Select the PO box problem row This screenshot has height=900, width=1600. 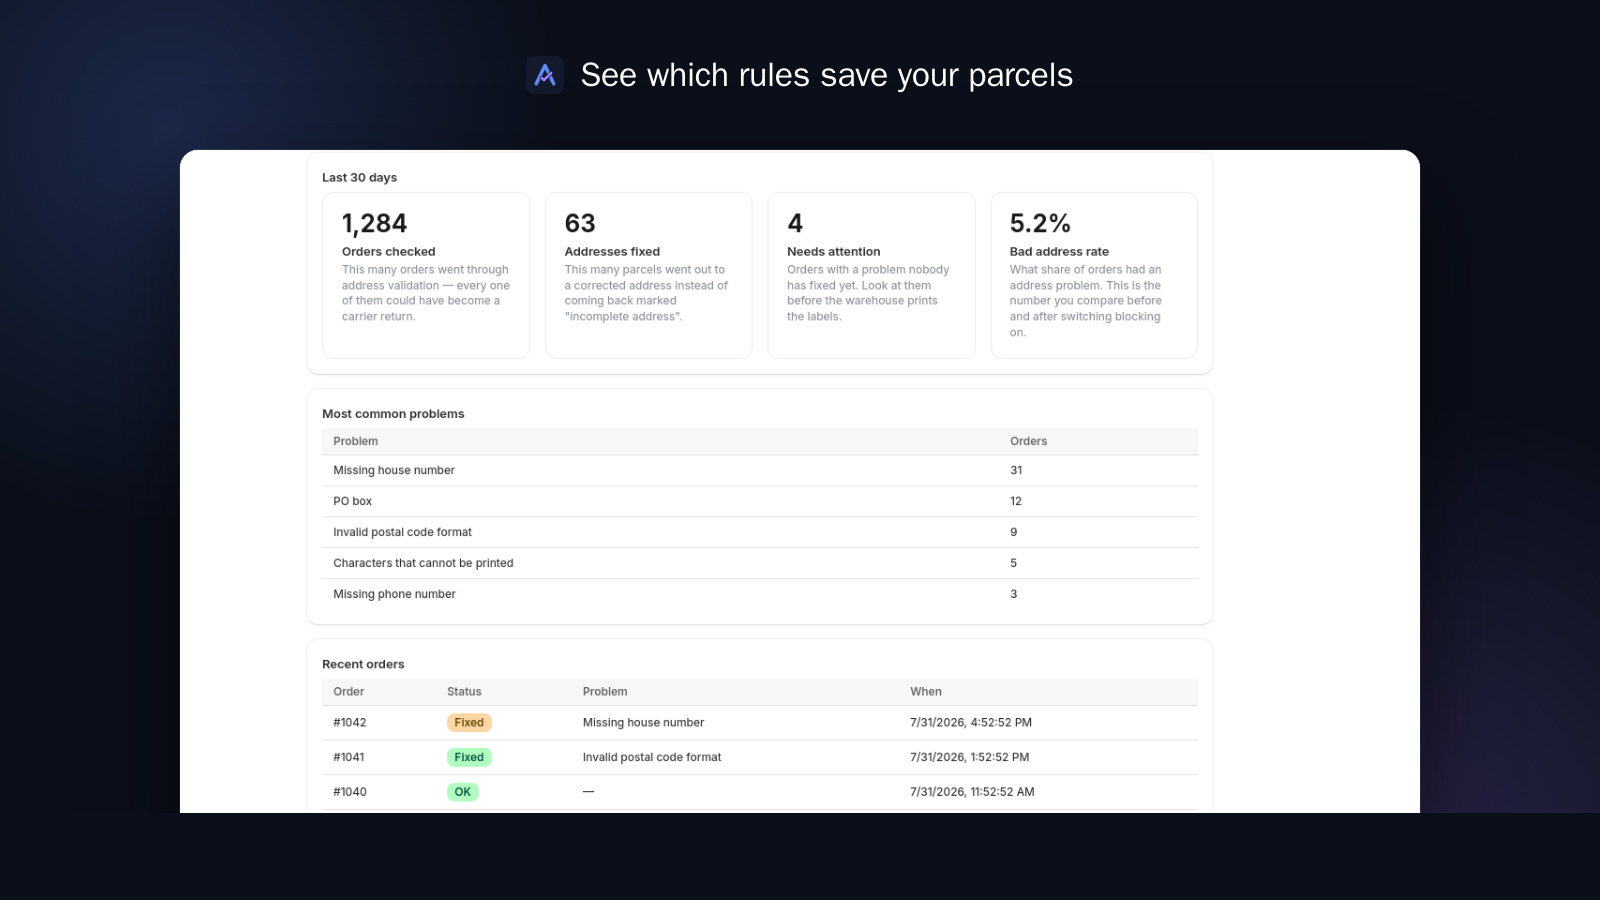click(760, 502)
